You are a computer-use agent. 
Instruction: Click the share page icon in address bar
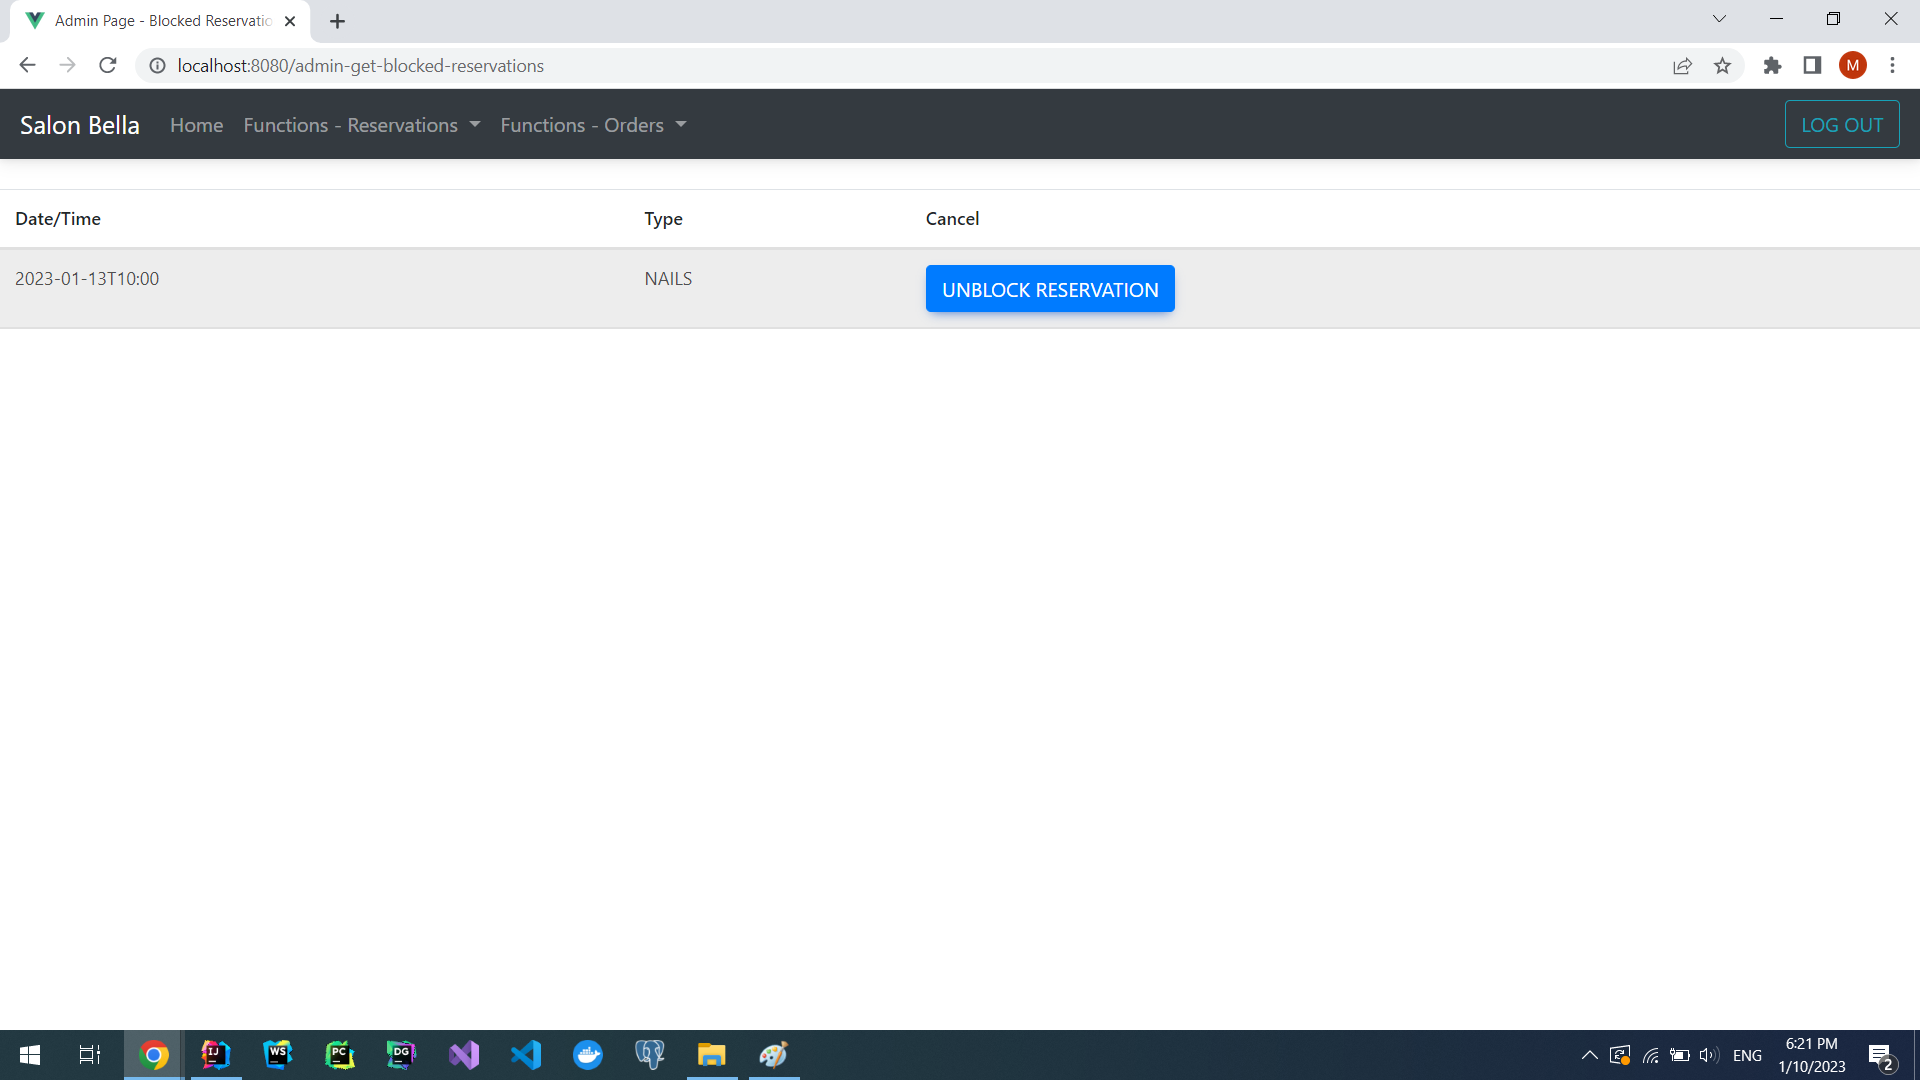[x=1682, y=66]
